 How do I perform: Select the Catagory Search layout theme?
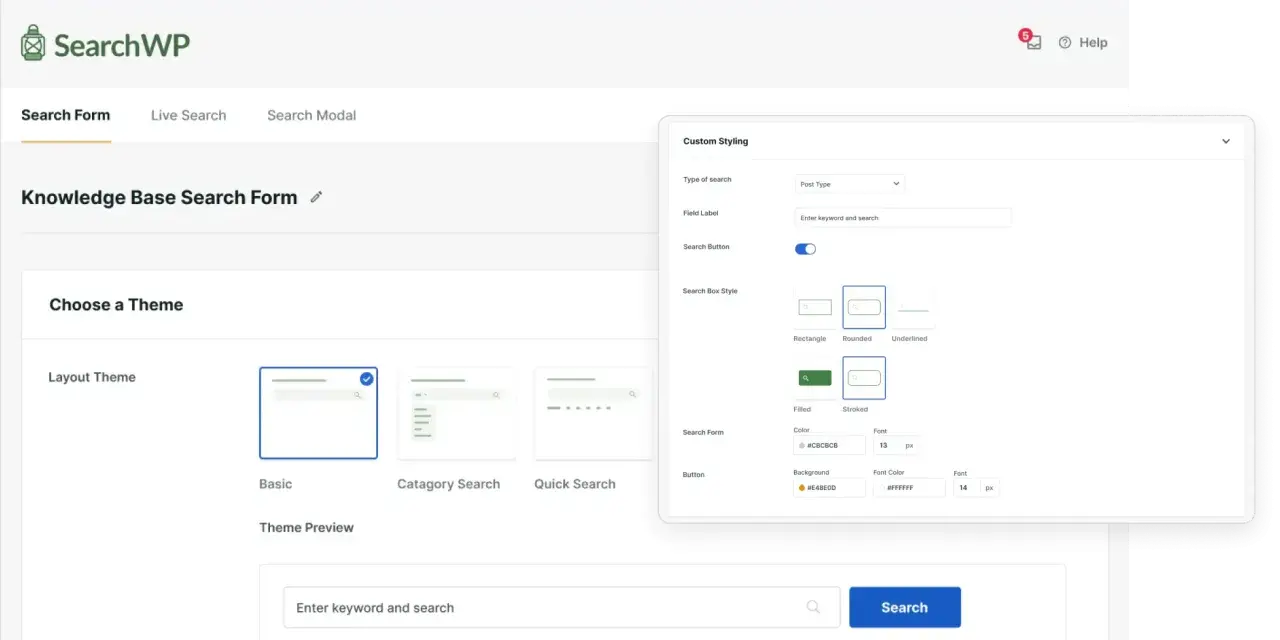click(x=457, y=413)
